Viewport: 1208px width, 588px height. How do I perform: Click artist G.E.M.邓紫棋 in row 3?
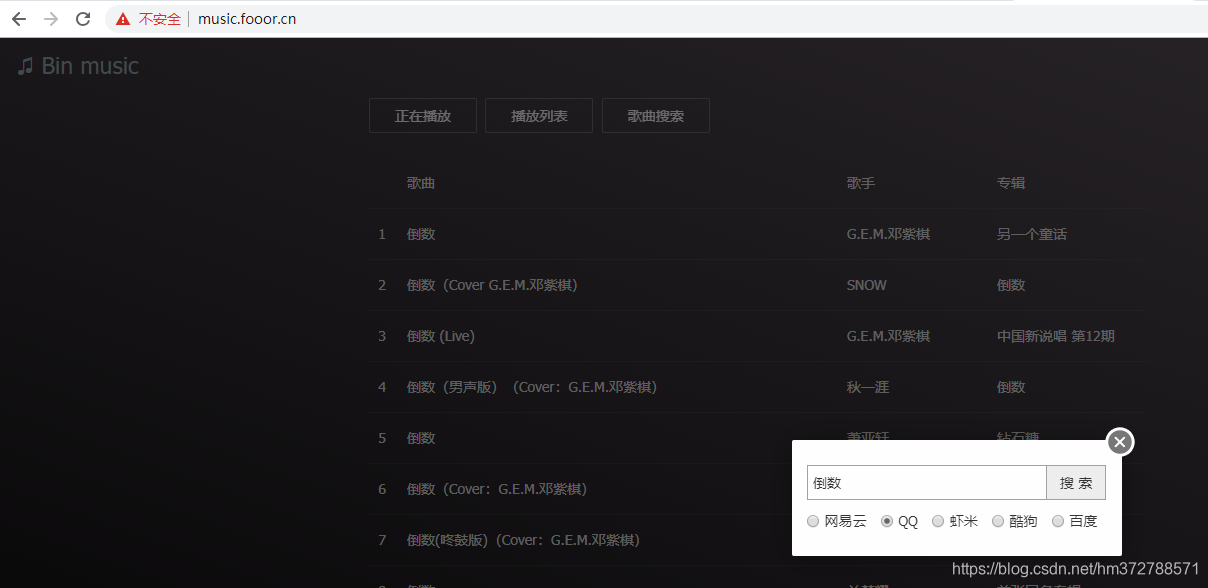tap(889, 336)
